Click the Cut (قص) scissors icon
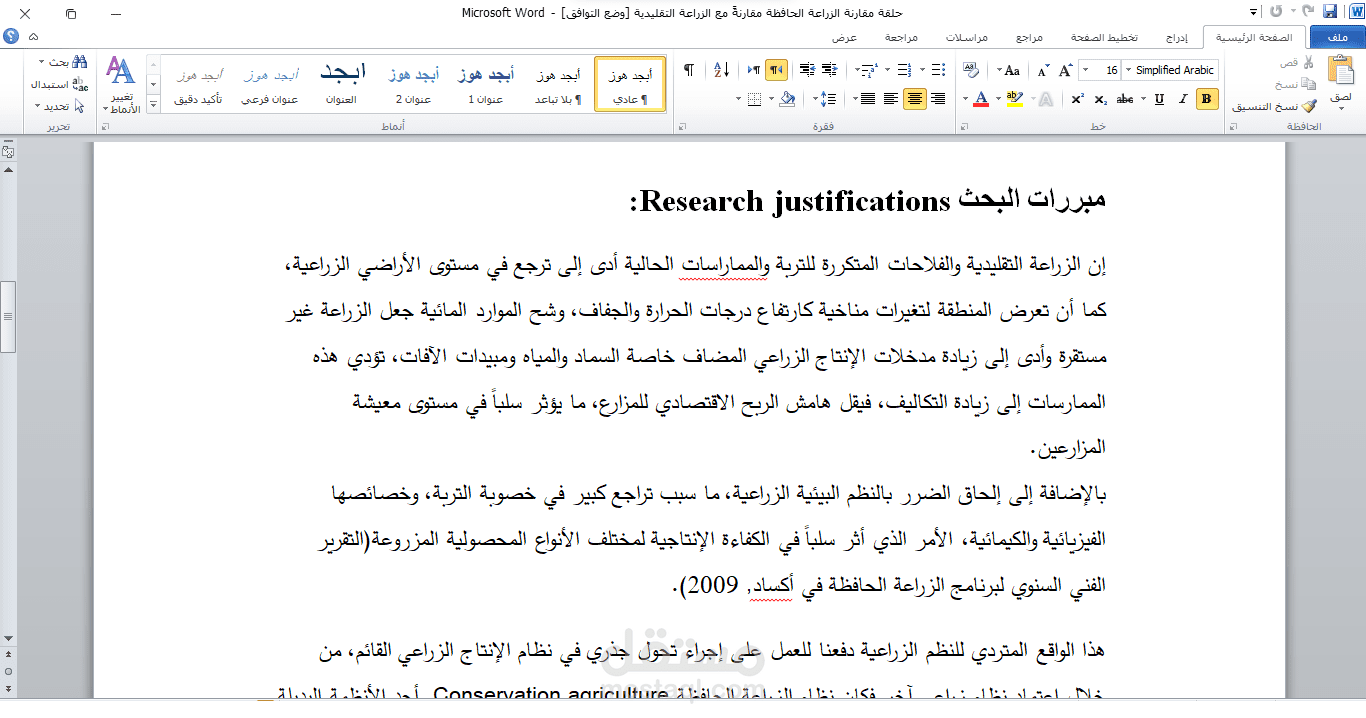 point(1308,63)
